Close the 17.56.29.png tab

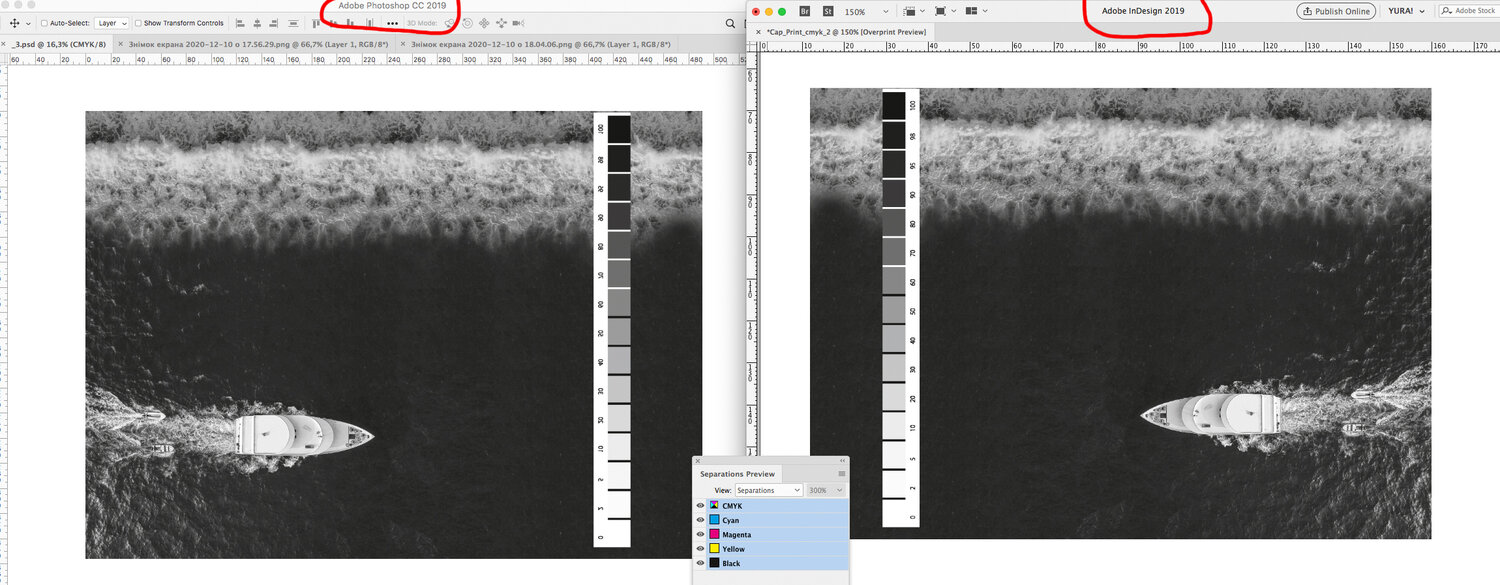tap(120, 44)
